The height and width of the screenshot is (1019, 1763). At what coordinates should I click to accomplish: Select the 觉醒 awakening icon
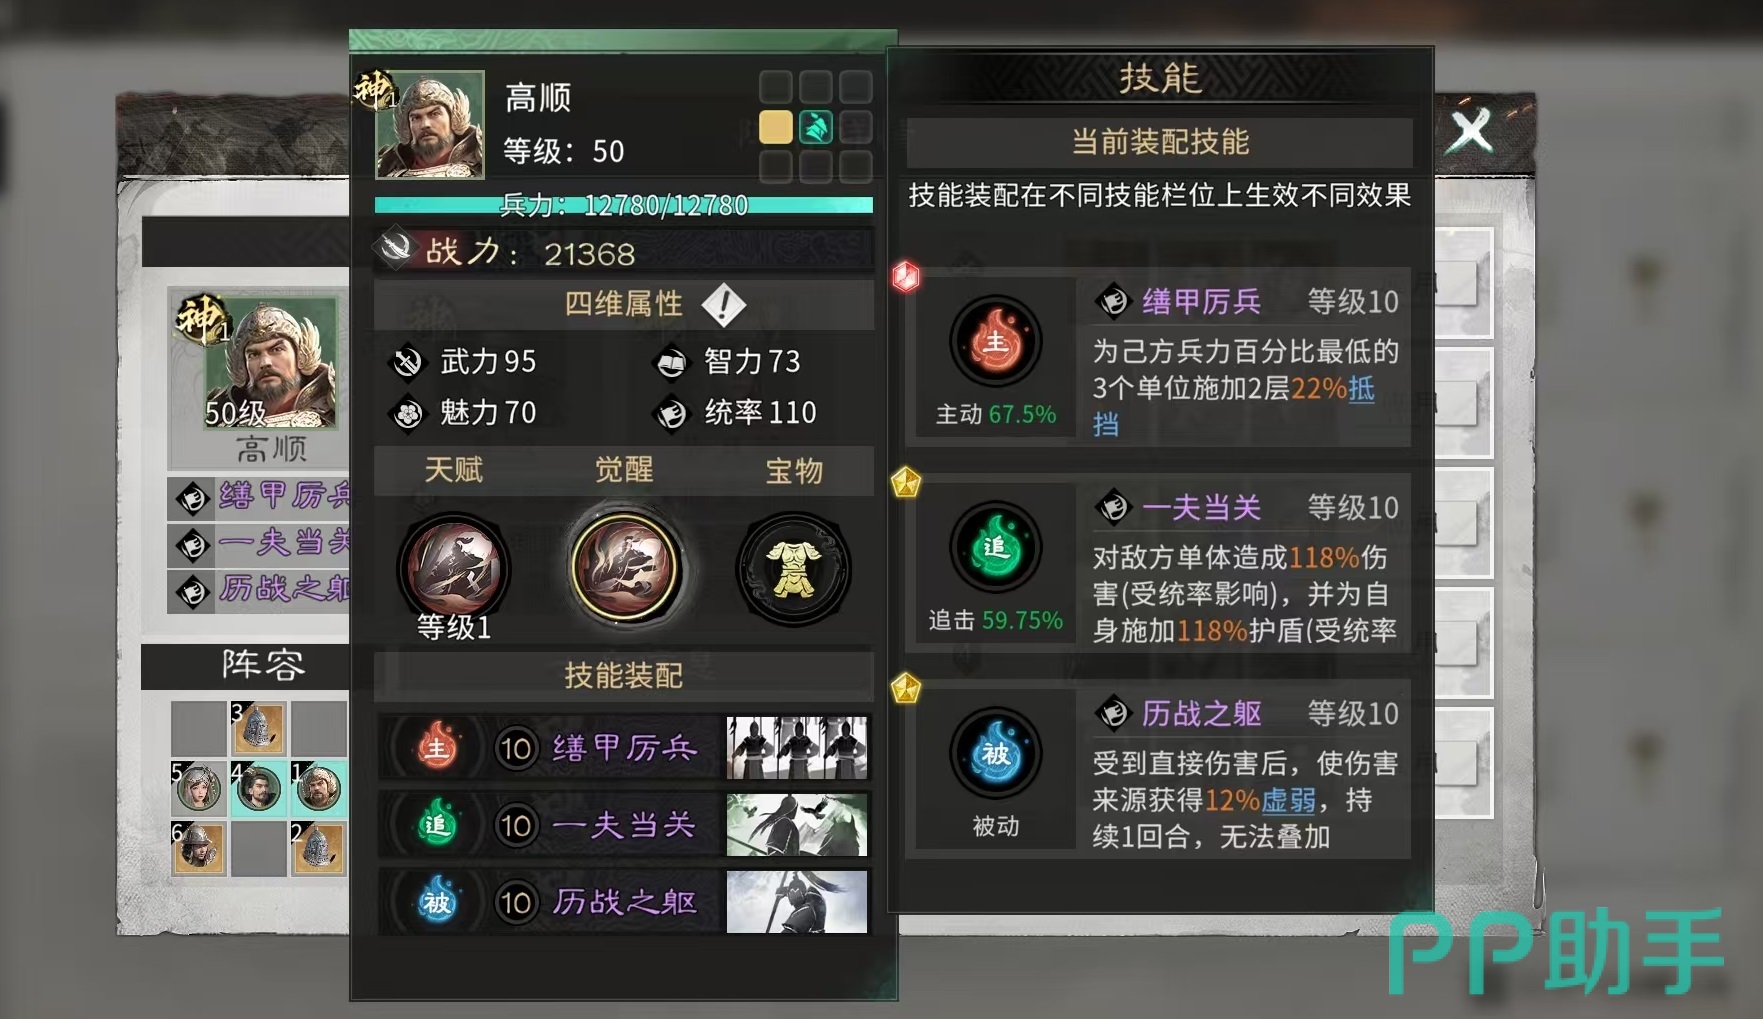click(626, 568)
